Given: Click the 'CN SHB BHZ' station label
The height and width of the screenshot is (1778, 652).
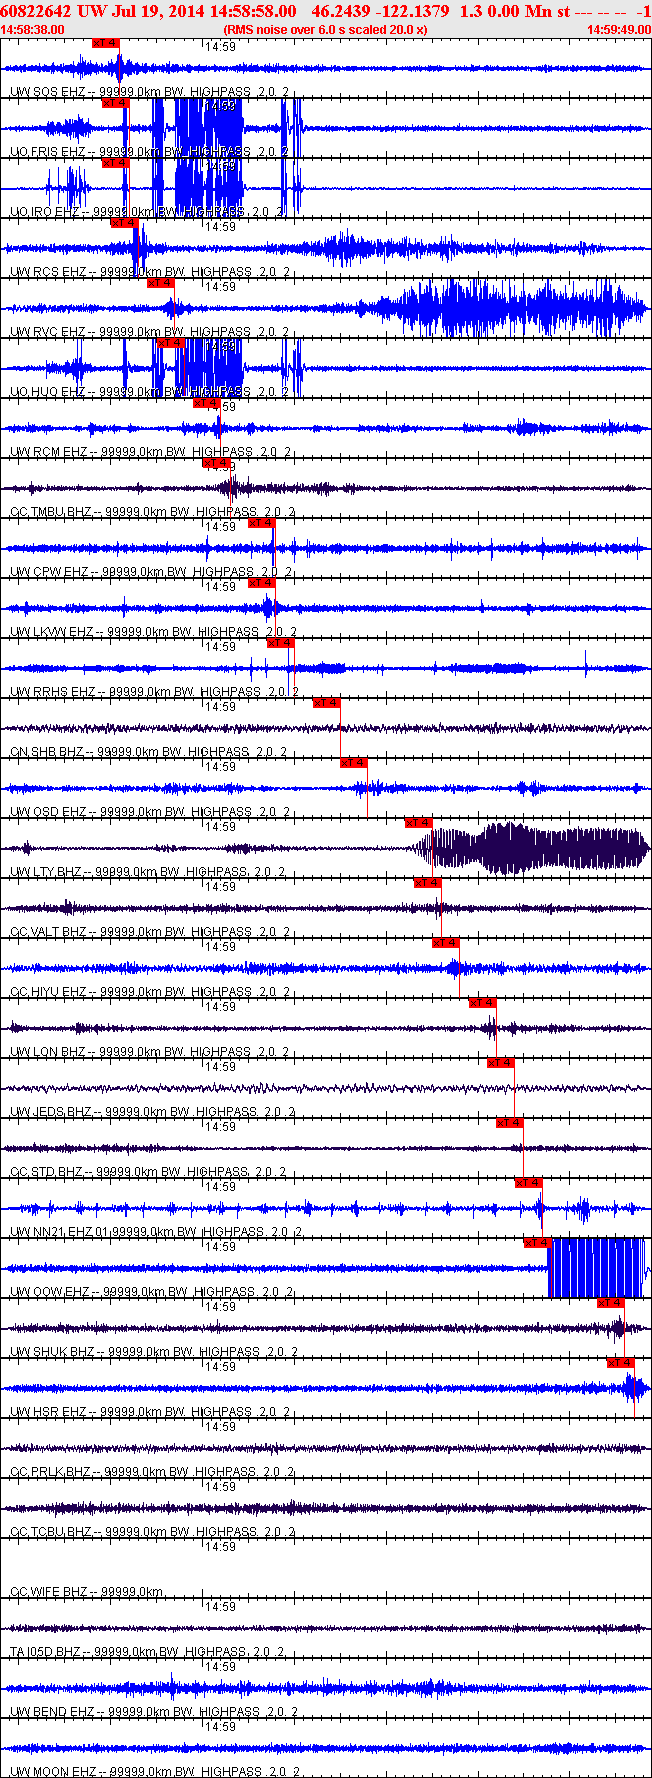Looking at the screenshot, I should point(47,752).
